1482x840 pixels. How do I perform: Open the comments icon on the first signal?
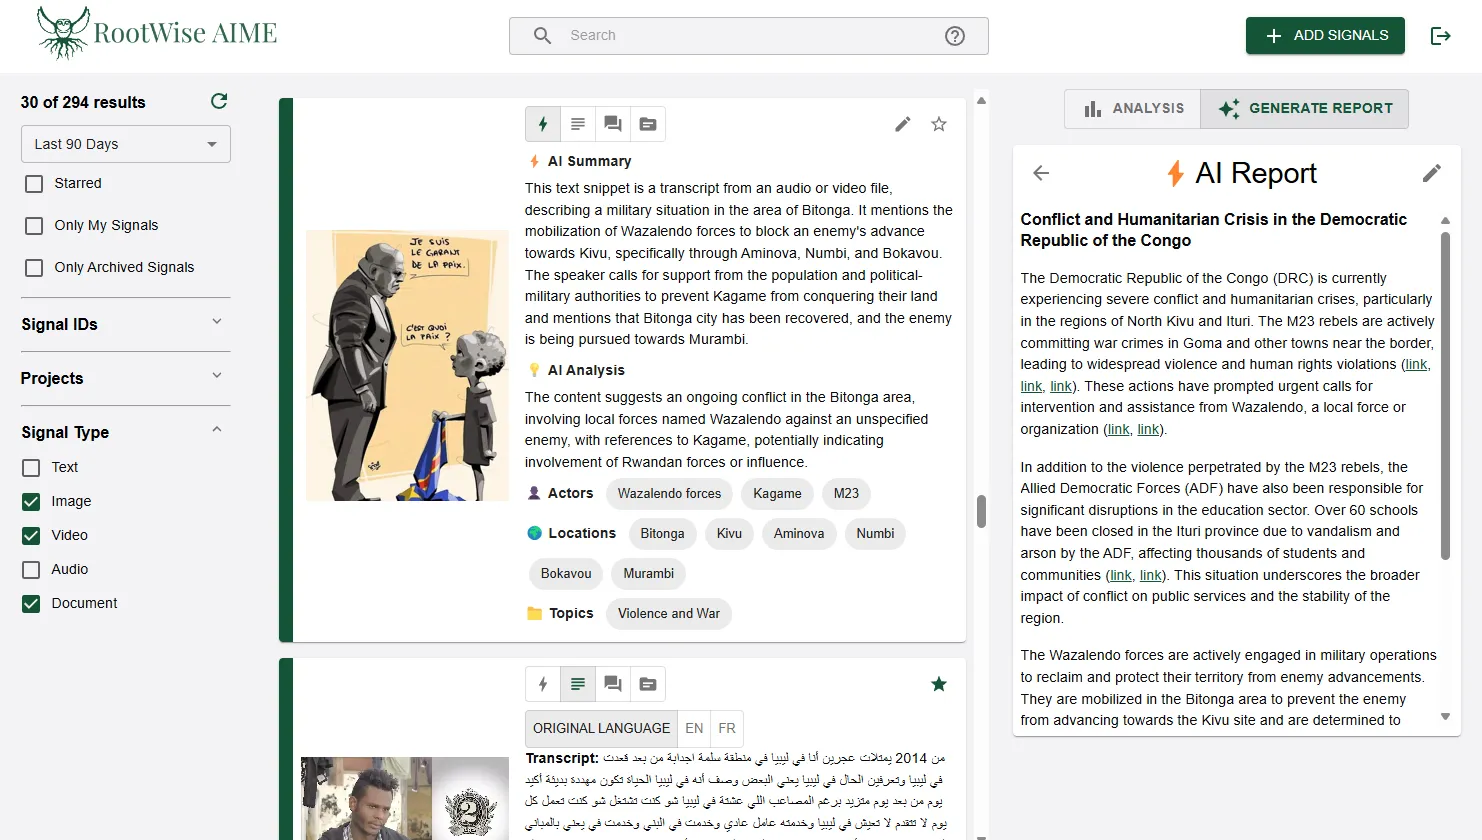click(x=613, y=123)
